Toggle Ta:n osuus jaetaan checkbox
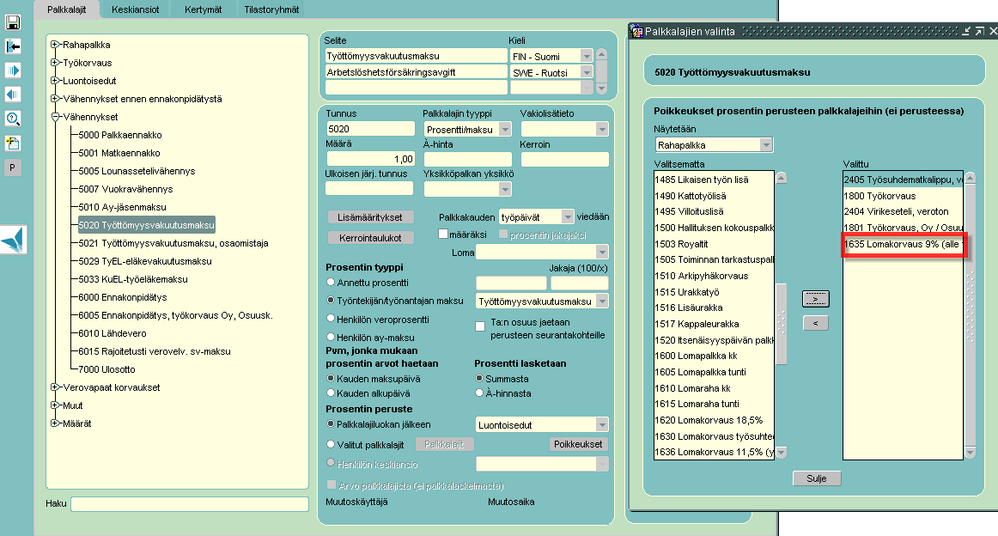 tap(480, 327)
